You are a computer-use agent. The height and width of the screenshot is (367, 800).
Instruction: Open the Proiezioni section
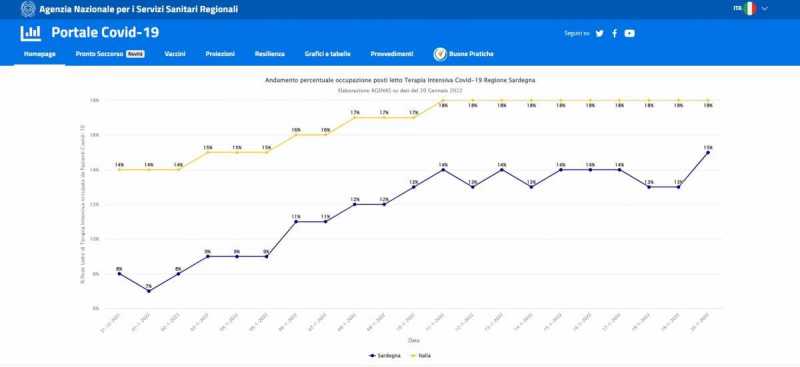coord(220,54)
